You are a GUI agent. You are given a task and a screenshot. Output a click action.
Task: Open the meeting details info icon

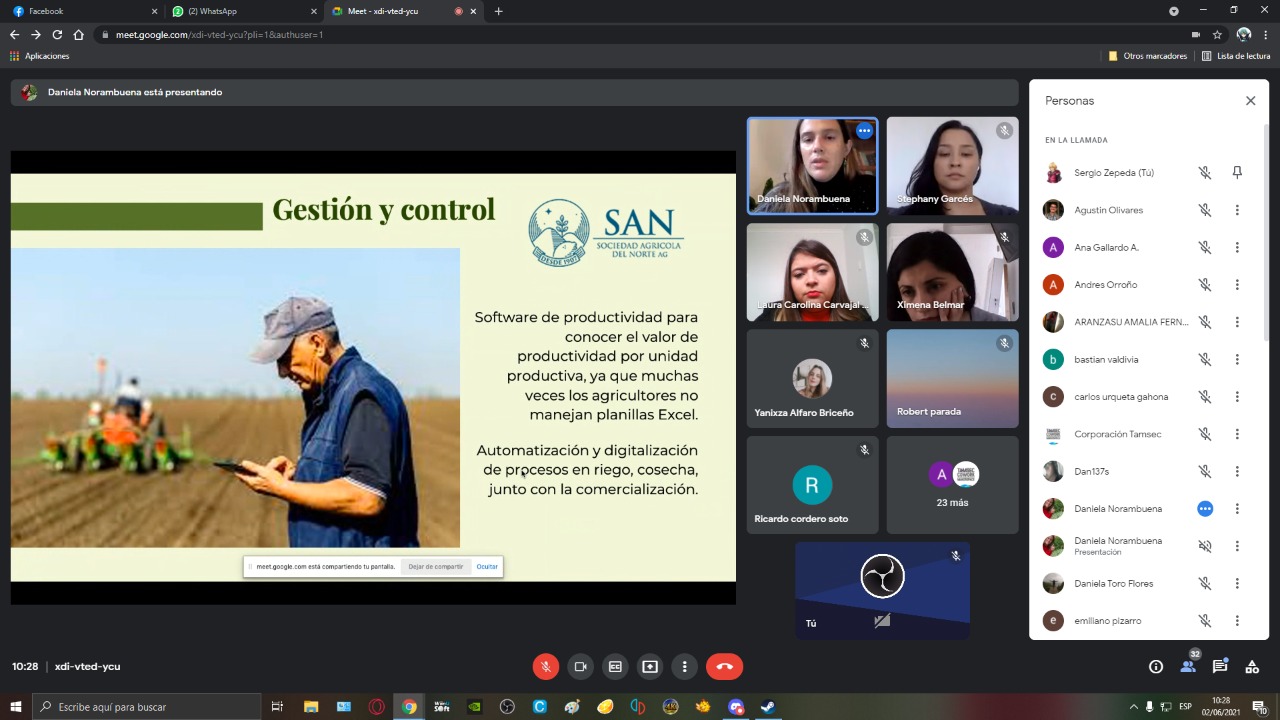[1156, 667]
